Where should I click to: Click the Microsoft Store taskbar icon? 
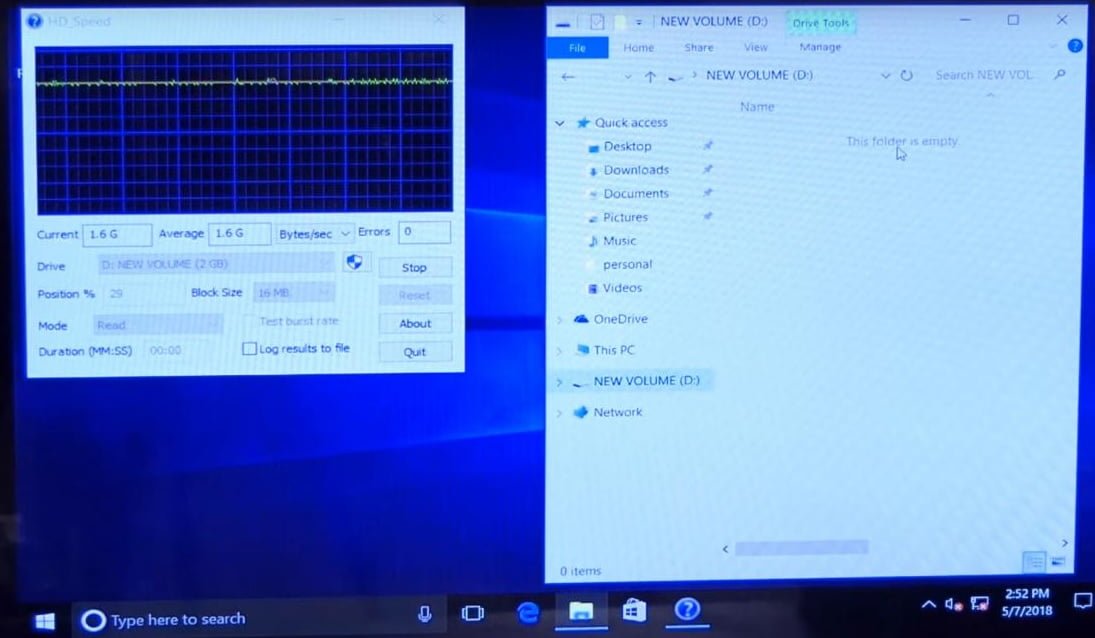634,611
